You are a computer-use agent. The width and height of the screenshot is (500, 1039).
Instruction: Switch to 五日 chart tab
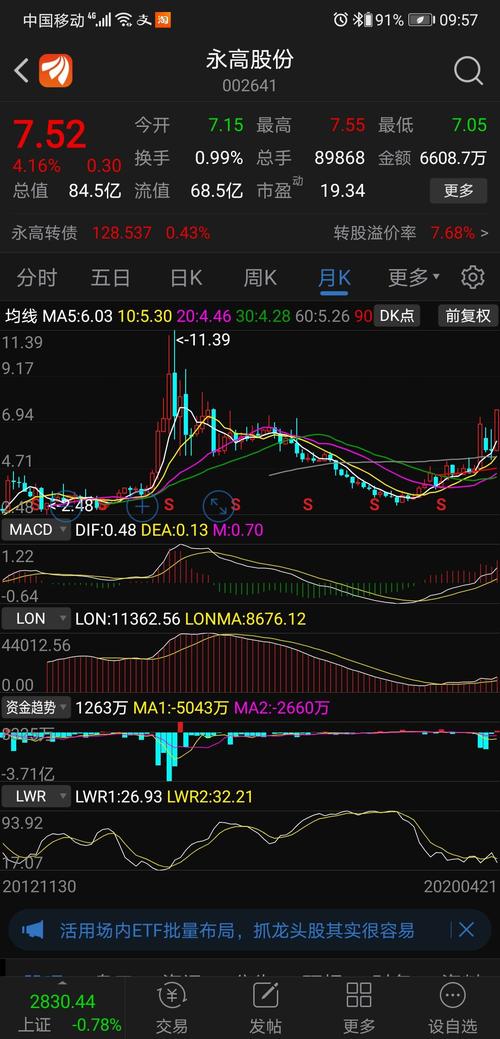110,278
